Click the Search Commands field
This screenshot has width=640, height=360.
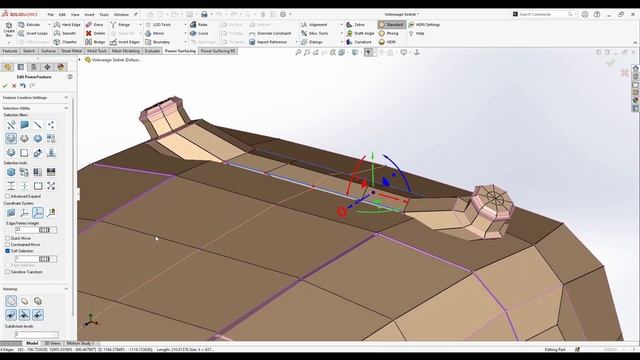tap(543, 14)
